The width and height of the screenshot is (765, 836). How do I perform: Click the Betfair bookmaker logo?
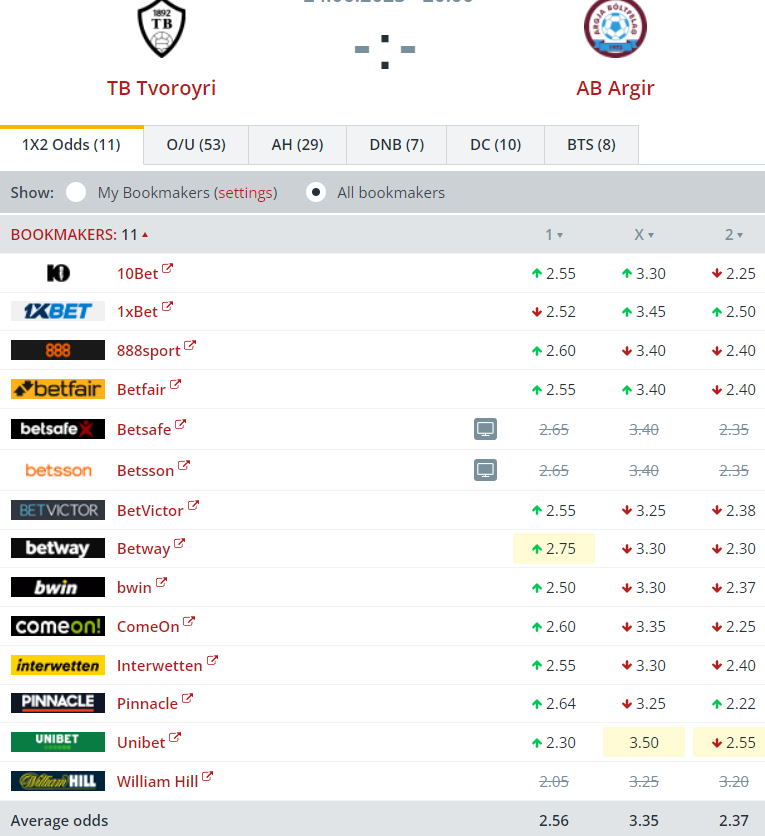point(58,389)
